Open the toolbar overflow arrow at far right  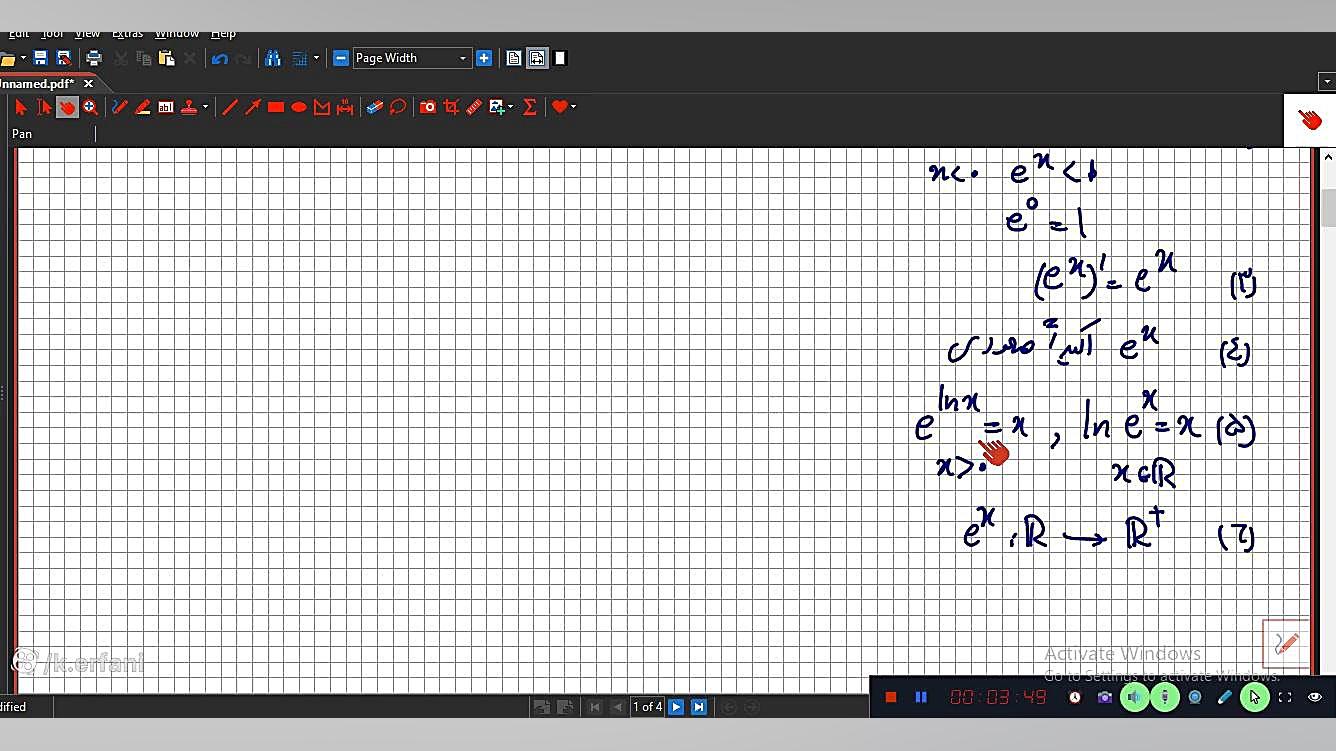(1326, 81)
